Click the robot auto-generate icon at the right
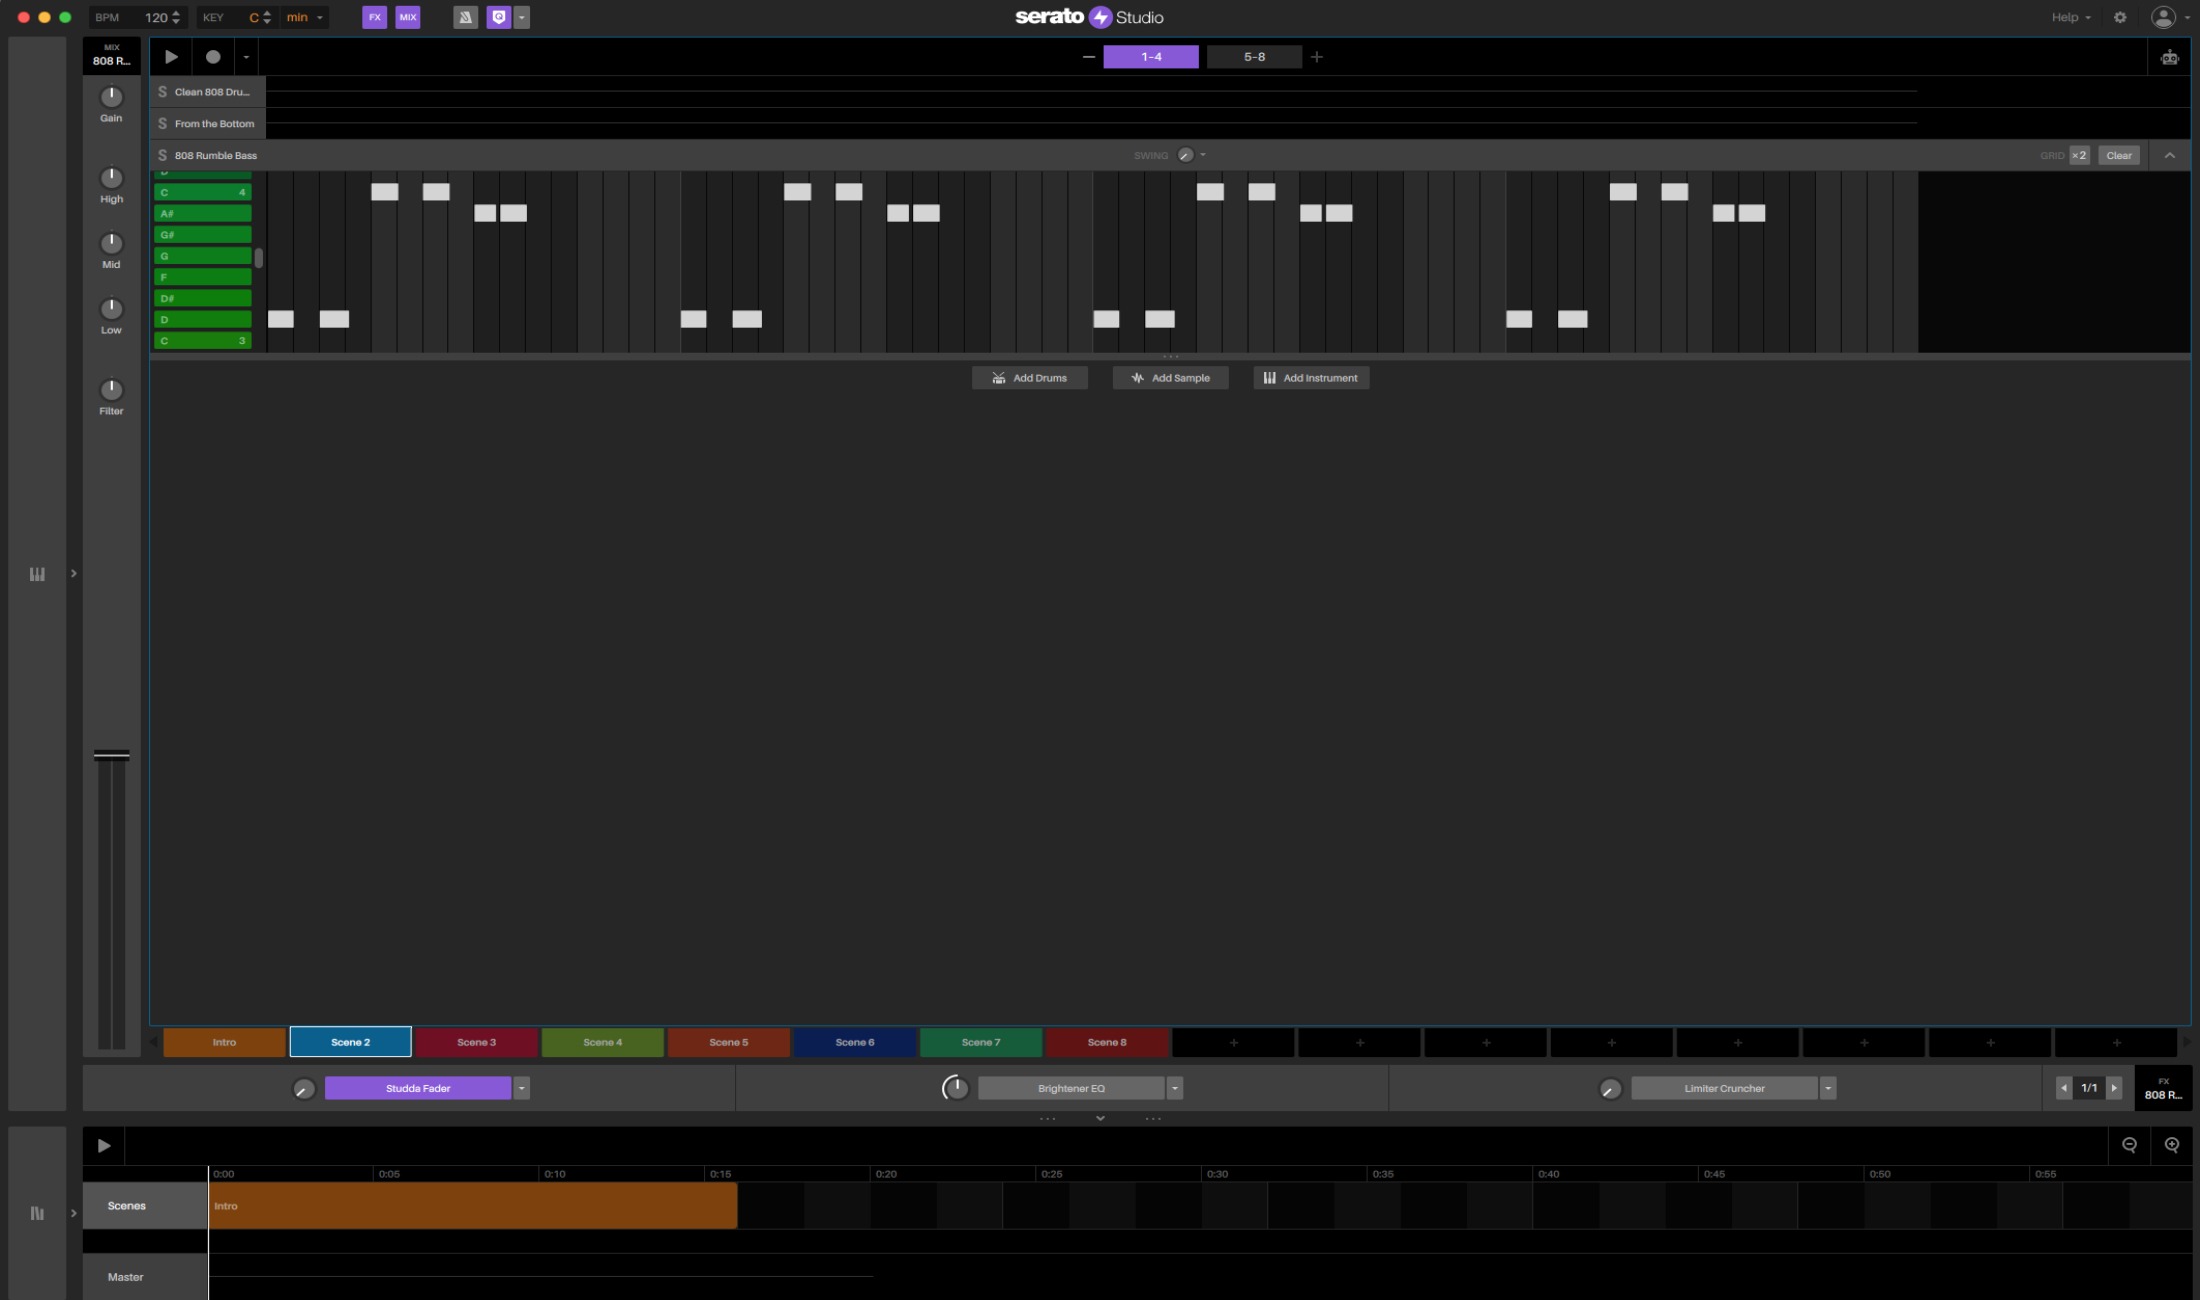This screenshot has height=1300, width=2200. coord(2169,57)
